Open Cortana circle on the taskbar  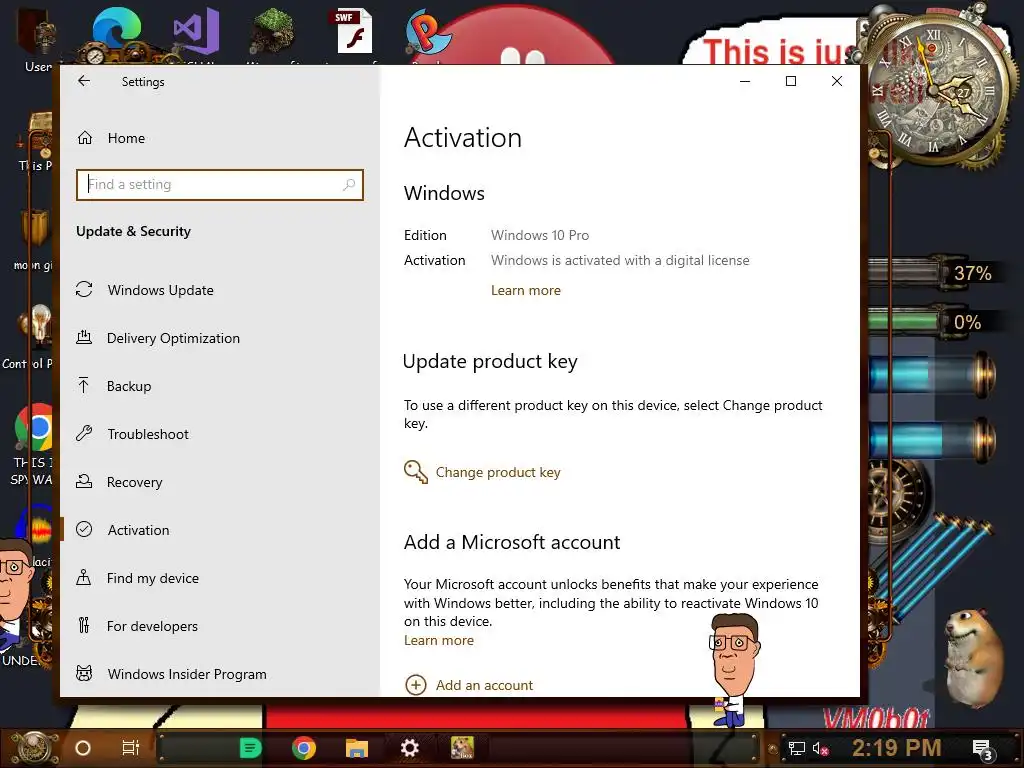click(x=83, y=748)
